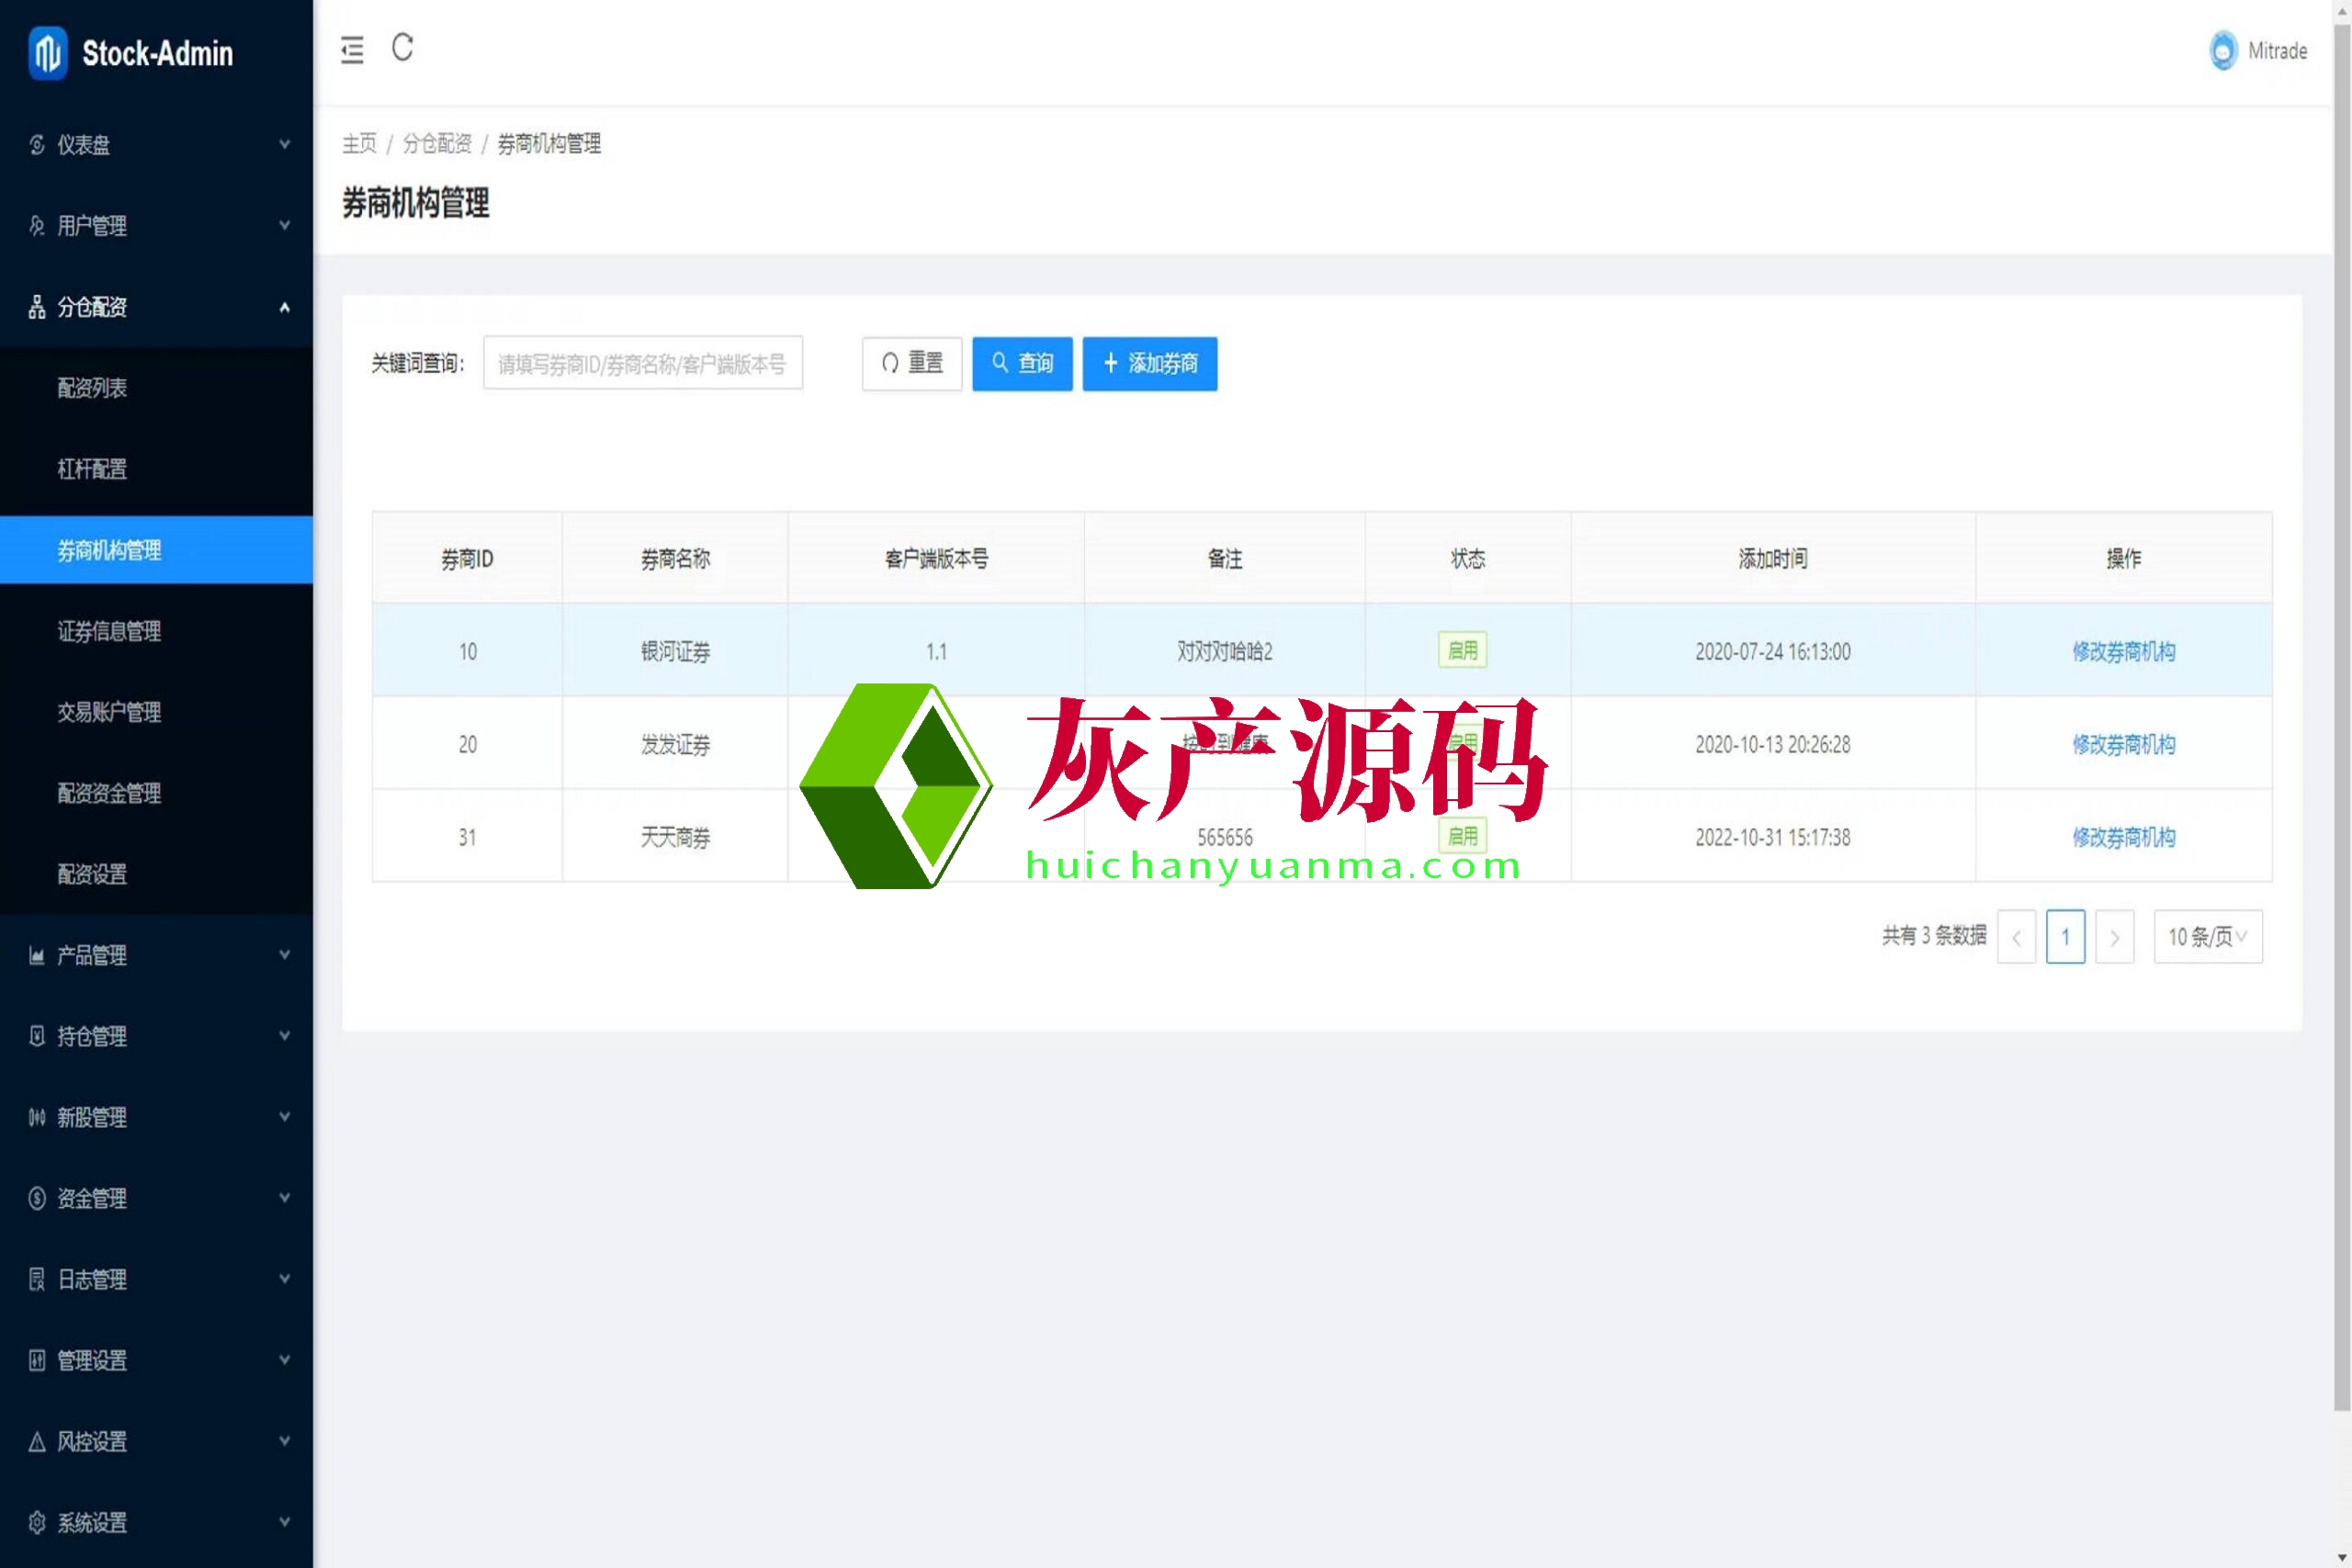
Task: Click the 资金管理 coin icon
Action: [x=37, y=1198]
